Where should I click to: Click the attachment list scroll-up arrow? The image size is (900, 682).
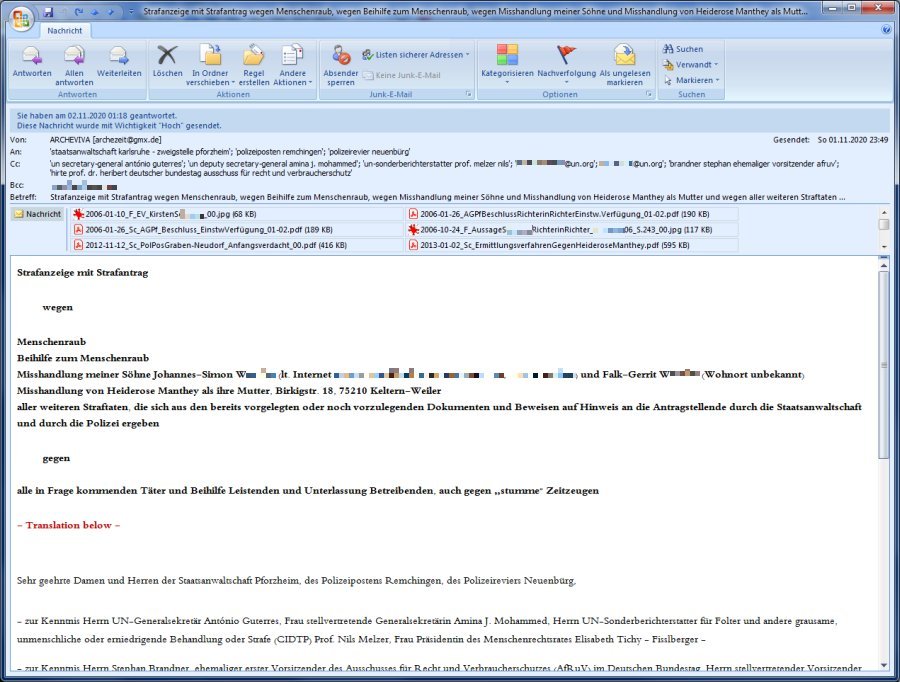(885, 213)
